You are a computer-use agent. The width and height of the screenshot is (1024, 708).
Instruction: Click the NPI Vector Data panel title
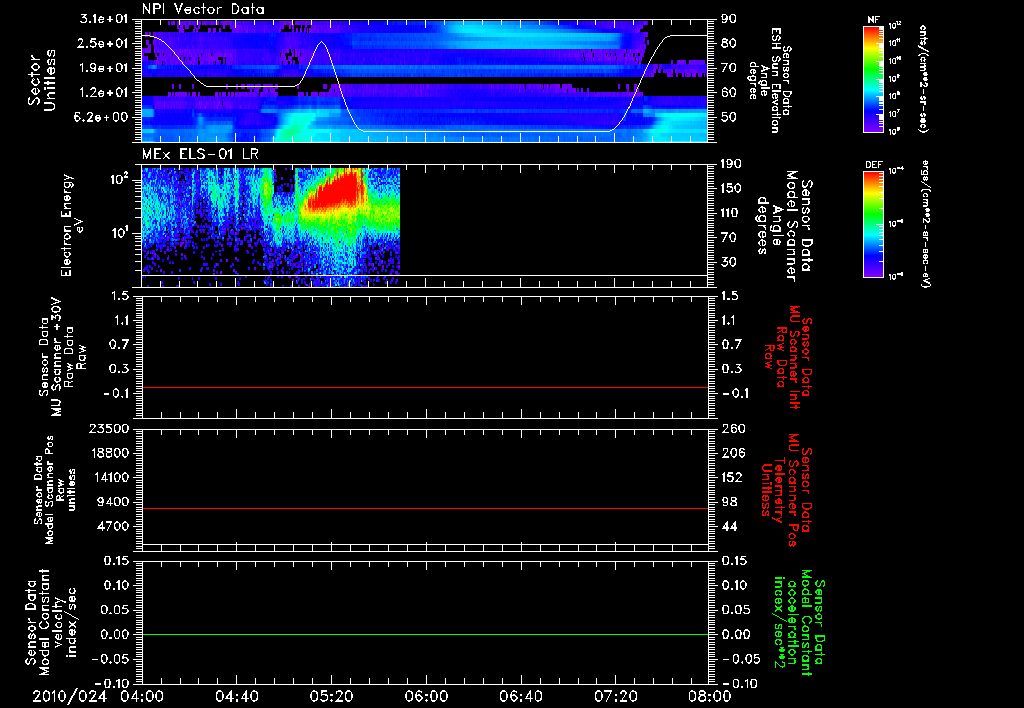203,9
